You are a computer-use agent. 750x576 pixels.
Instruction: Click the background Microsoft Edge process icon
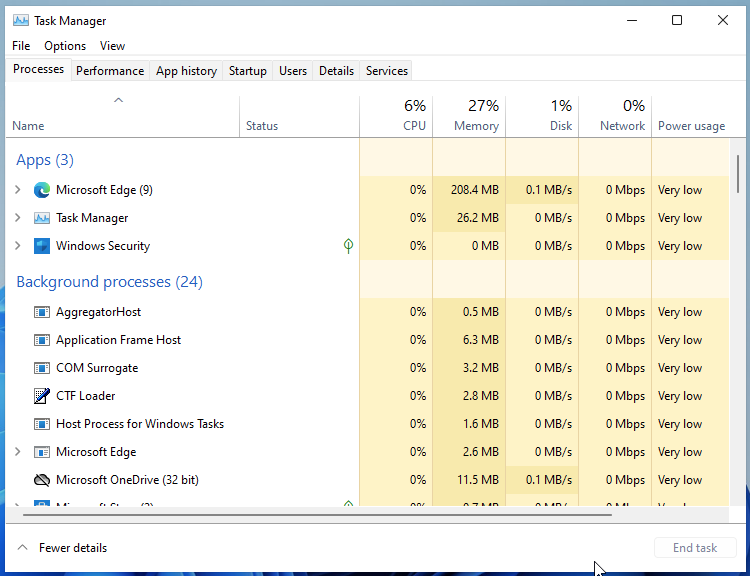(x=42, y=452)
